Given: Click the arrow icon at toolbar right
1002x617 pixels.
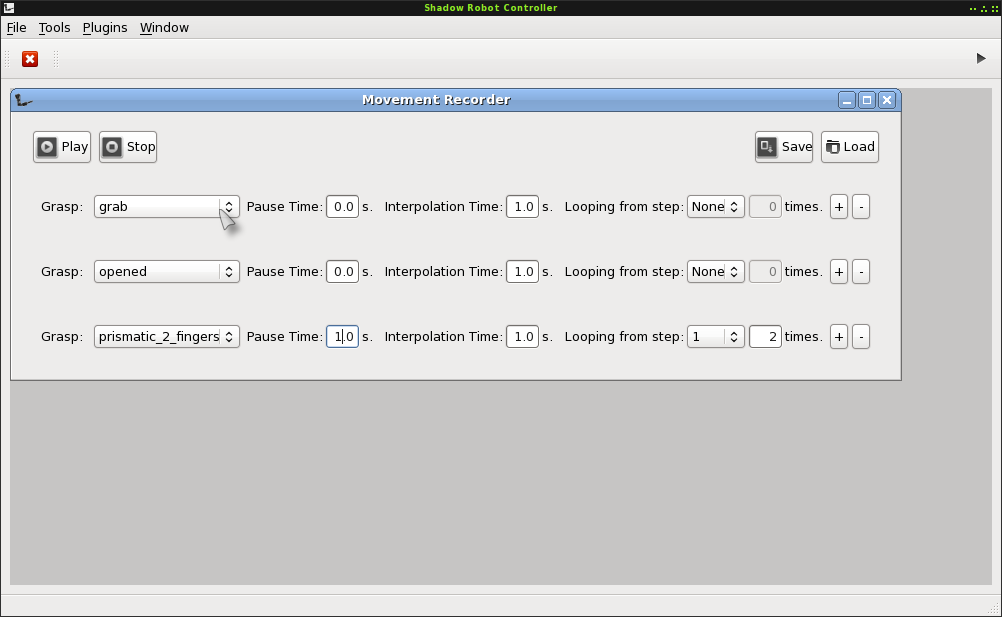Looking at the screenshot, I should tap(981, 59).
